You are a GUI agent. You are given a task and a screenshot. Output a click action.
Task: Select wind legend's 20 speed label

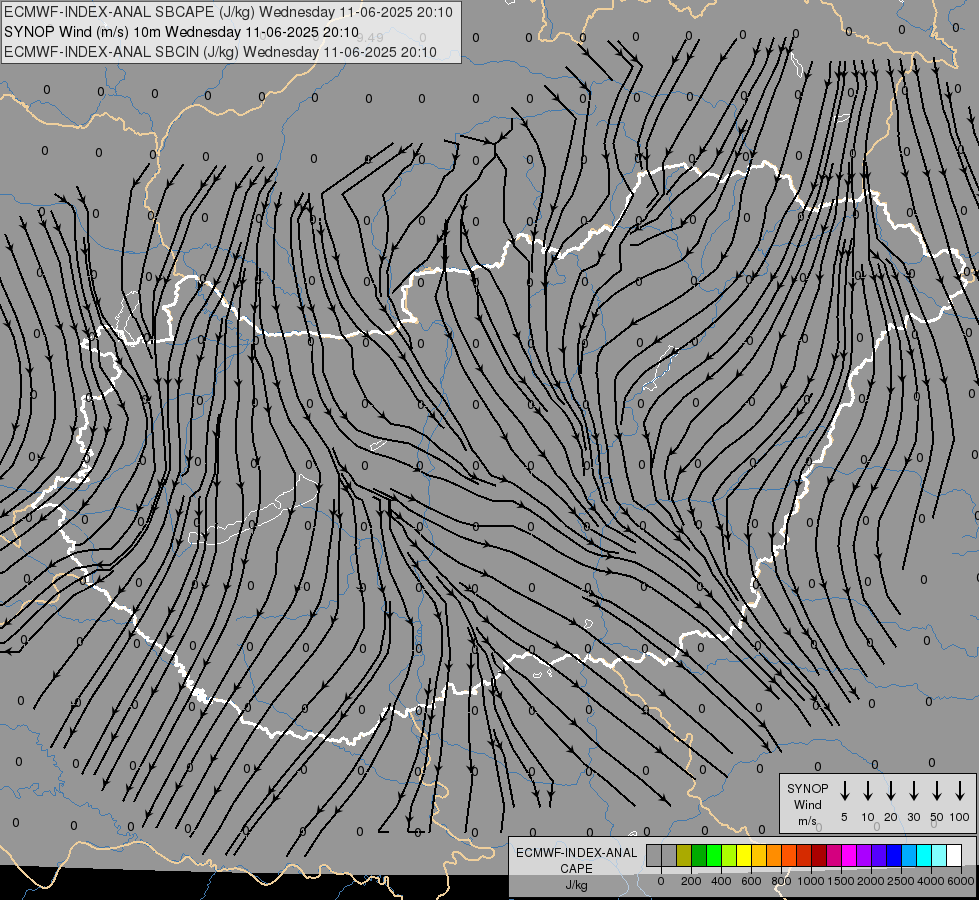[x=891, y=817]
